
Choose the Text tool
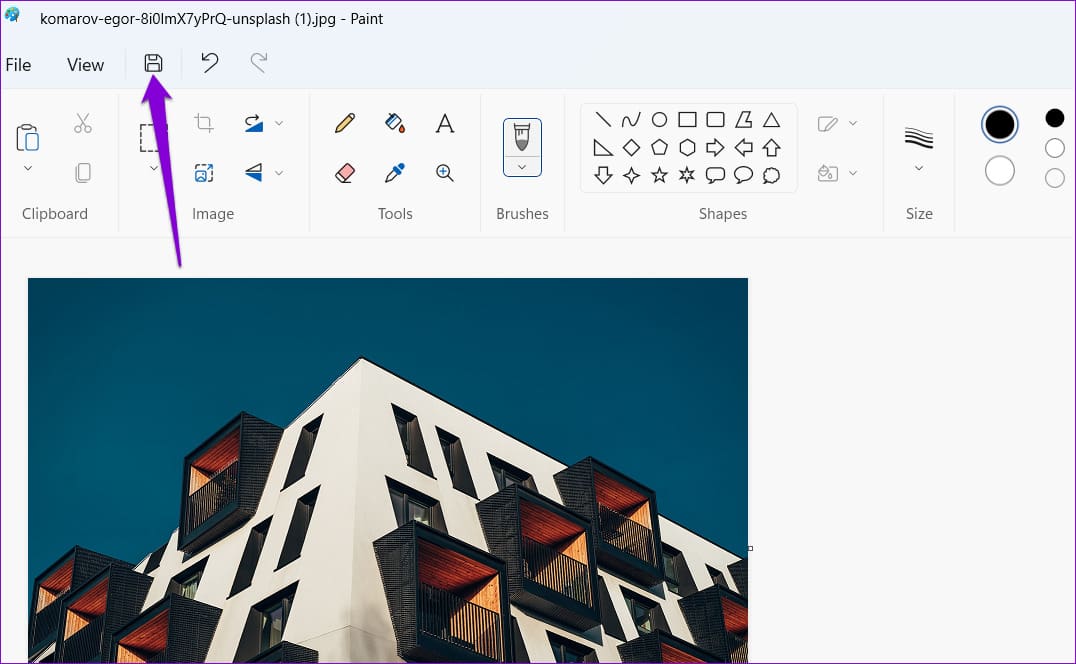[445, 123]
